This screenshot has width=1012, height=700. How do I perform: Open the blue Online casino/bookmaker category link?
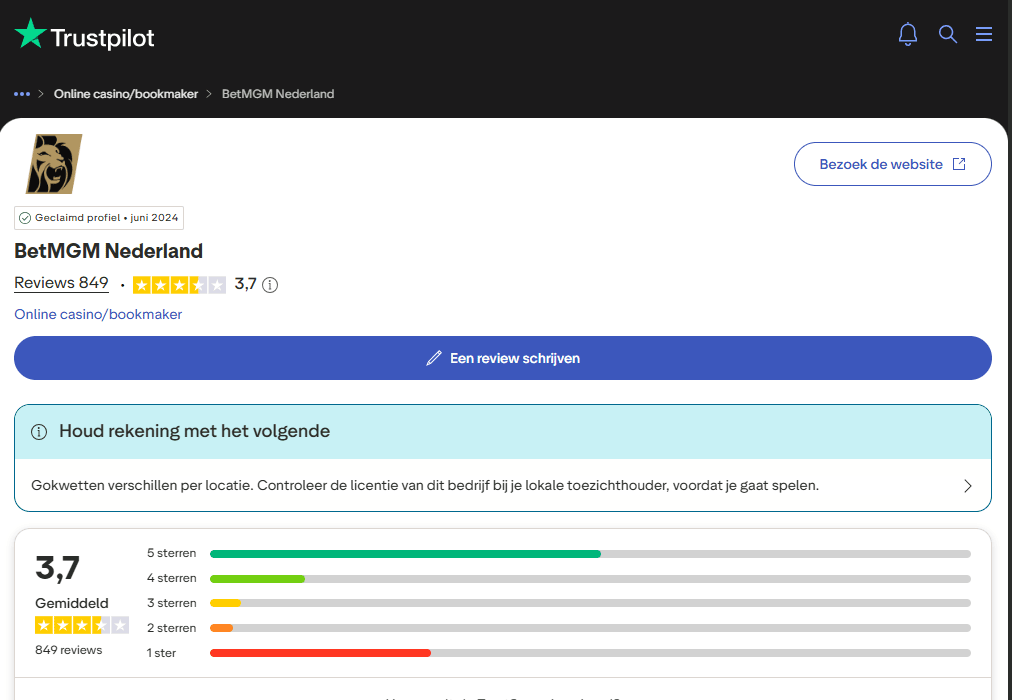click(98, 314)
